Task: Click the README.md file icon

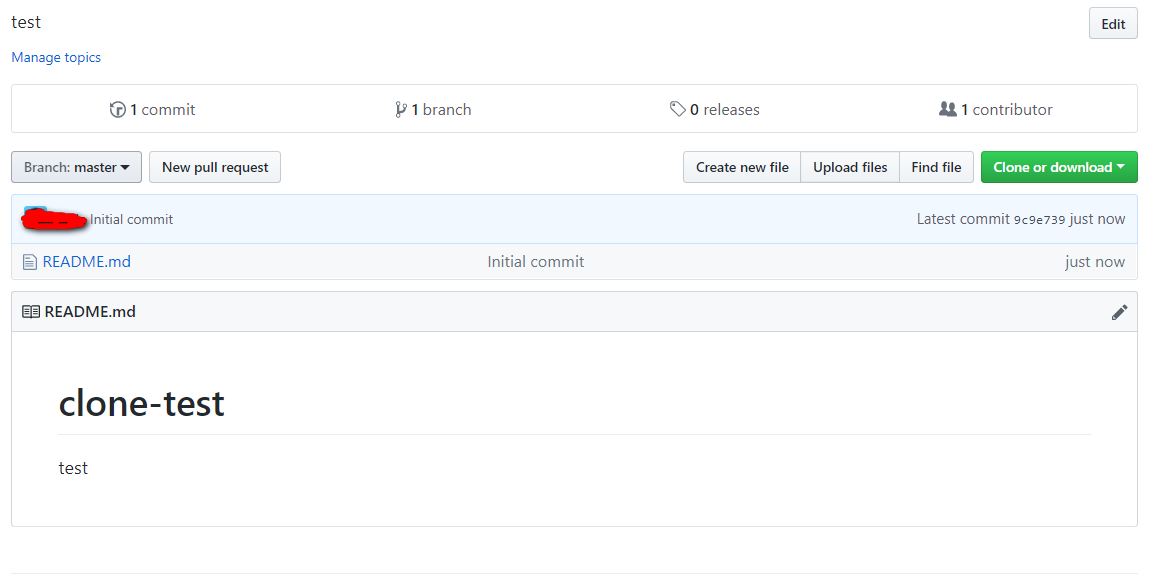Action: click(30, 262)
